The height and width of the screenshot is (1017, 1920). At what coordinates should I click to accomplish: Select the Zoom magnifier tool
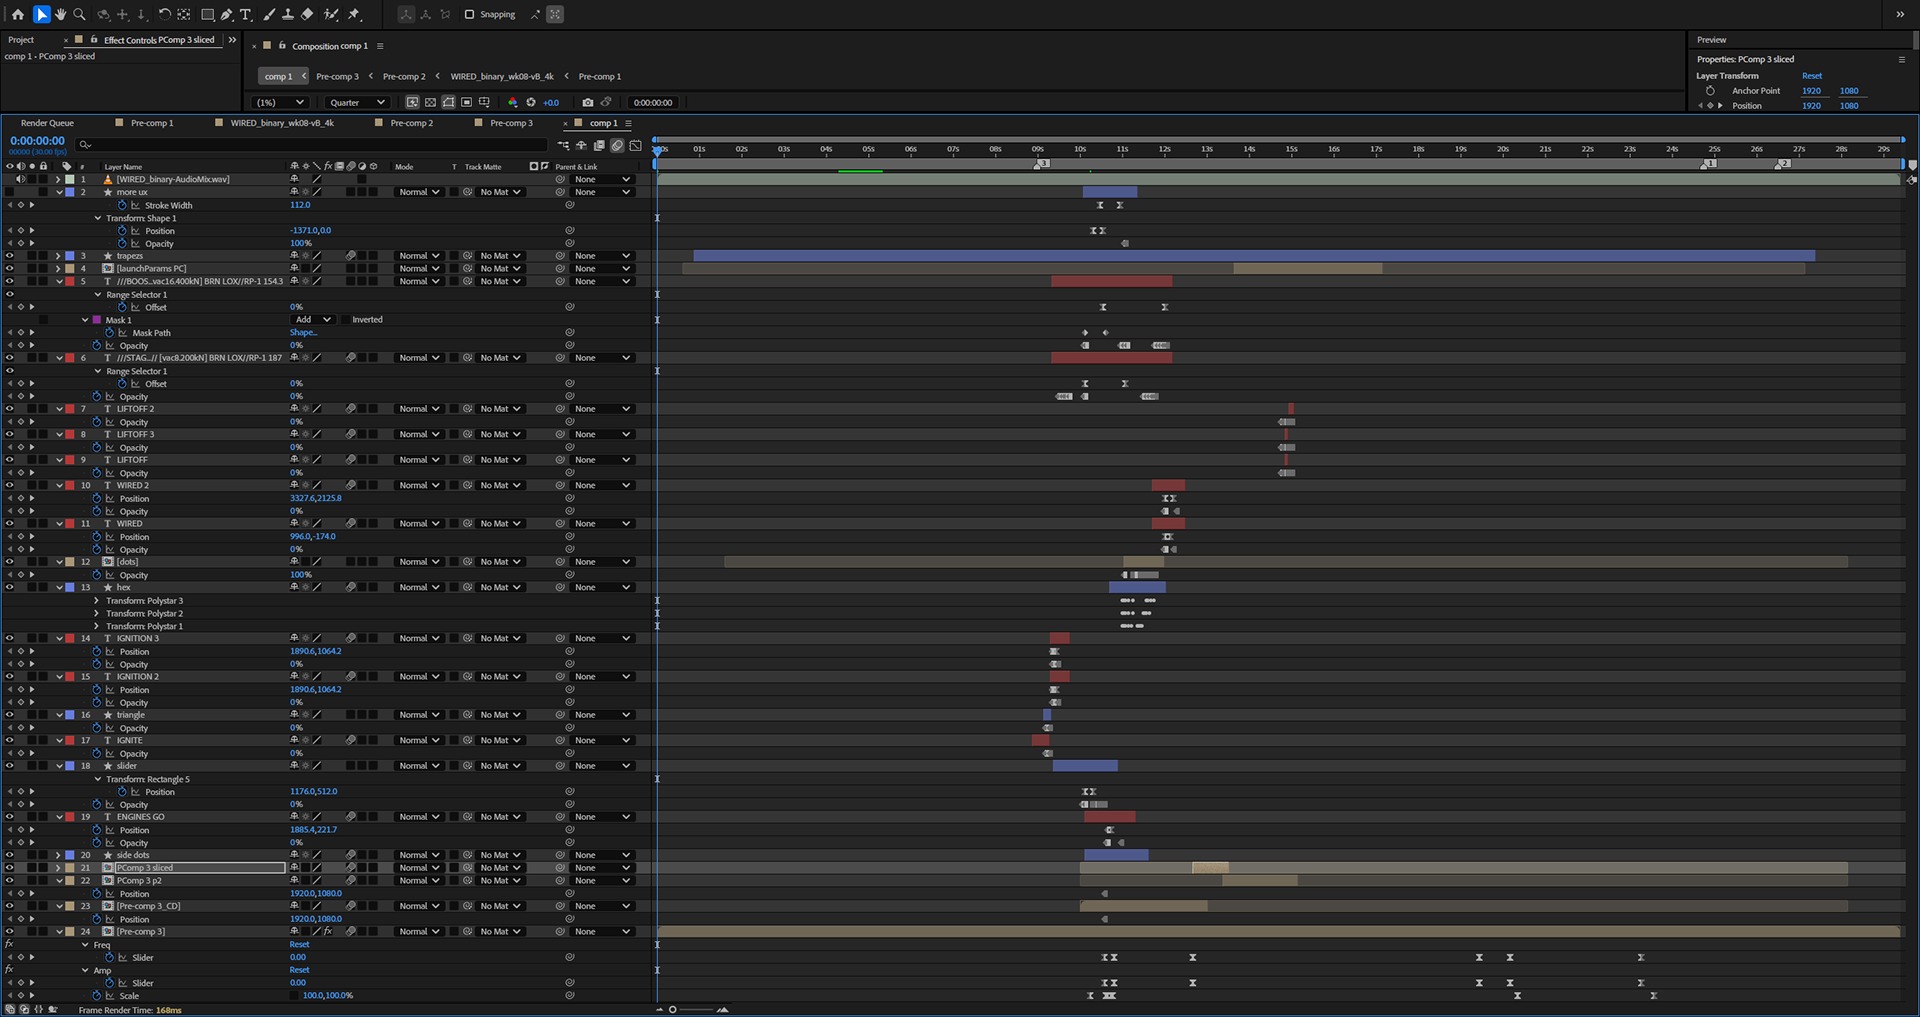[79, 14]
